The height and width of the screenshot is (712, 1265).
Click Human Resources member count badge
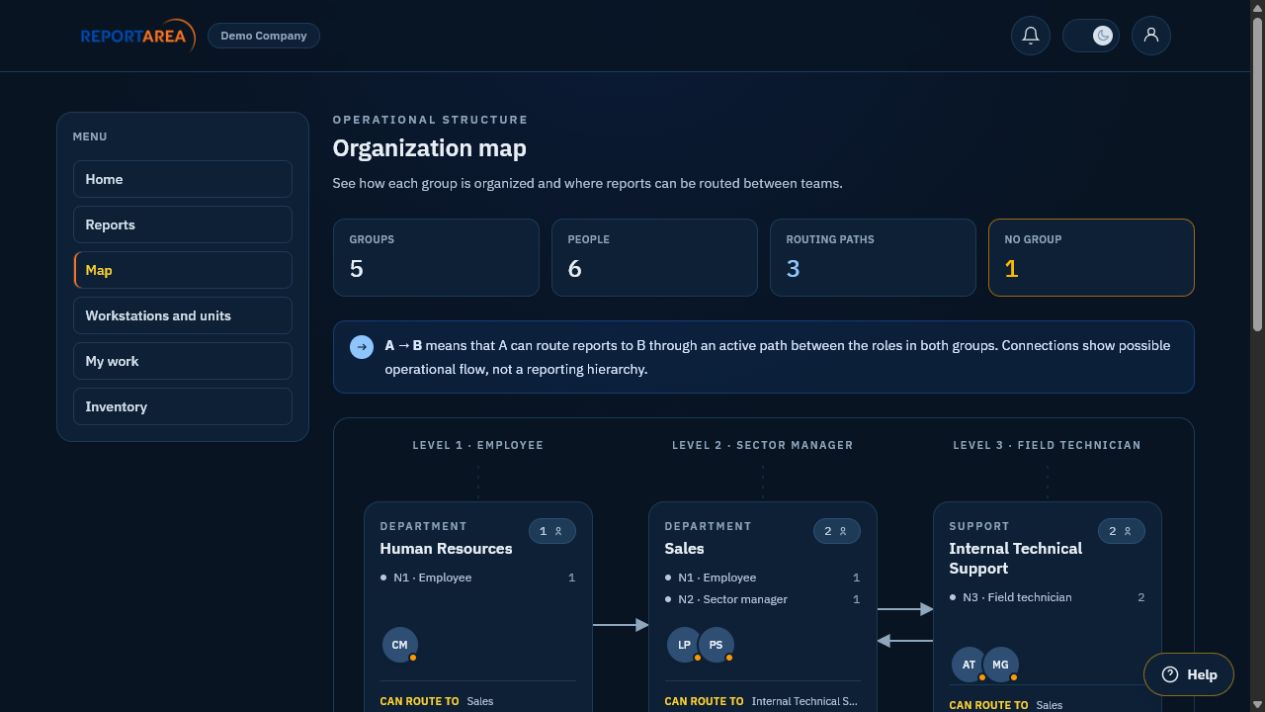(552, 531)
